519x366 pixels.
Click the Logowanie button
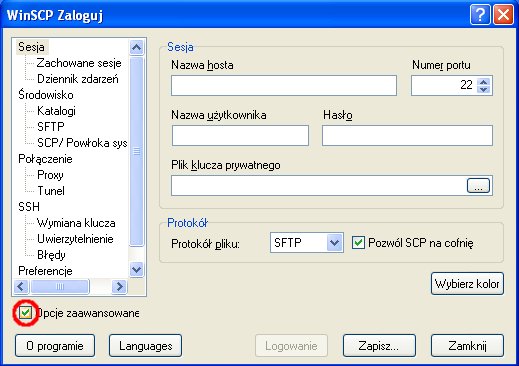291,346
